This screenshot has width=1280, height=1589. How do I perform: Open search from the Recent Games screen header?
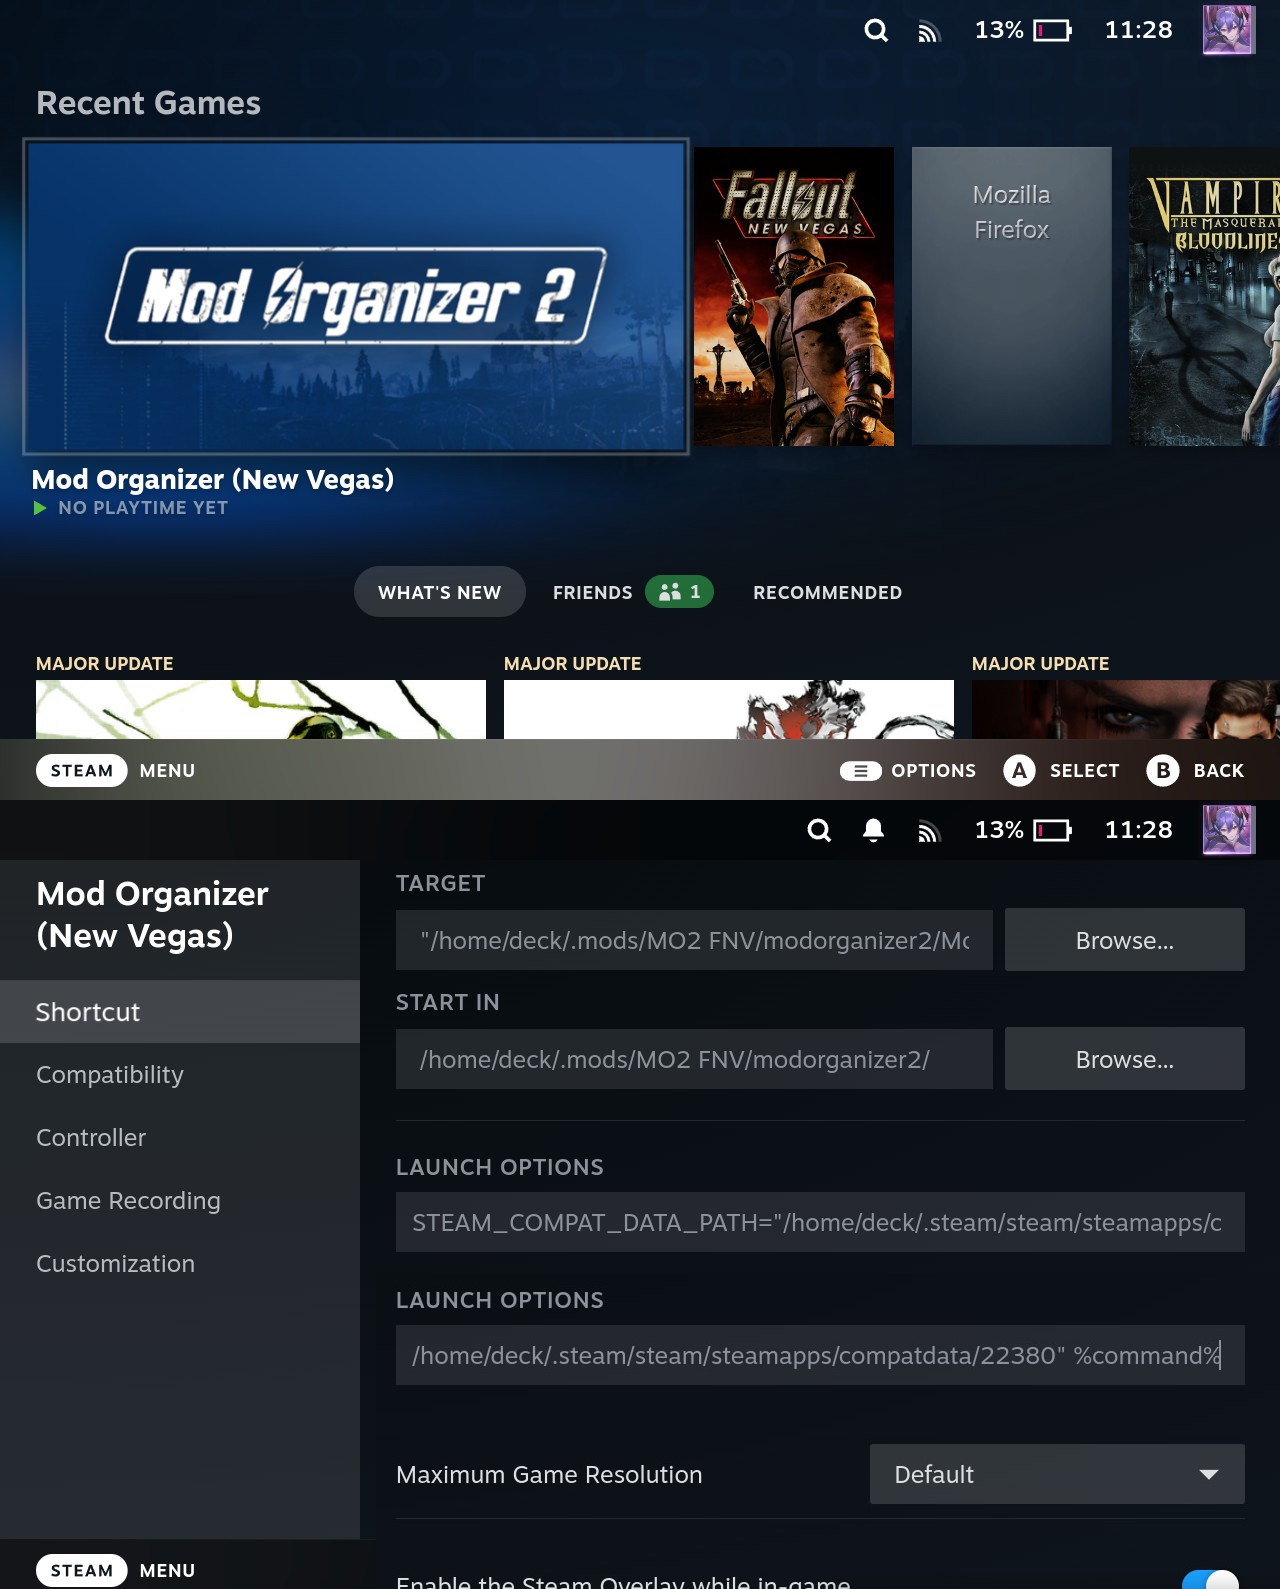876,30
